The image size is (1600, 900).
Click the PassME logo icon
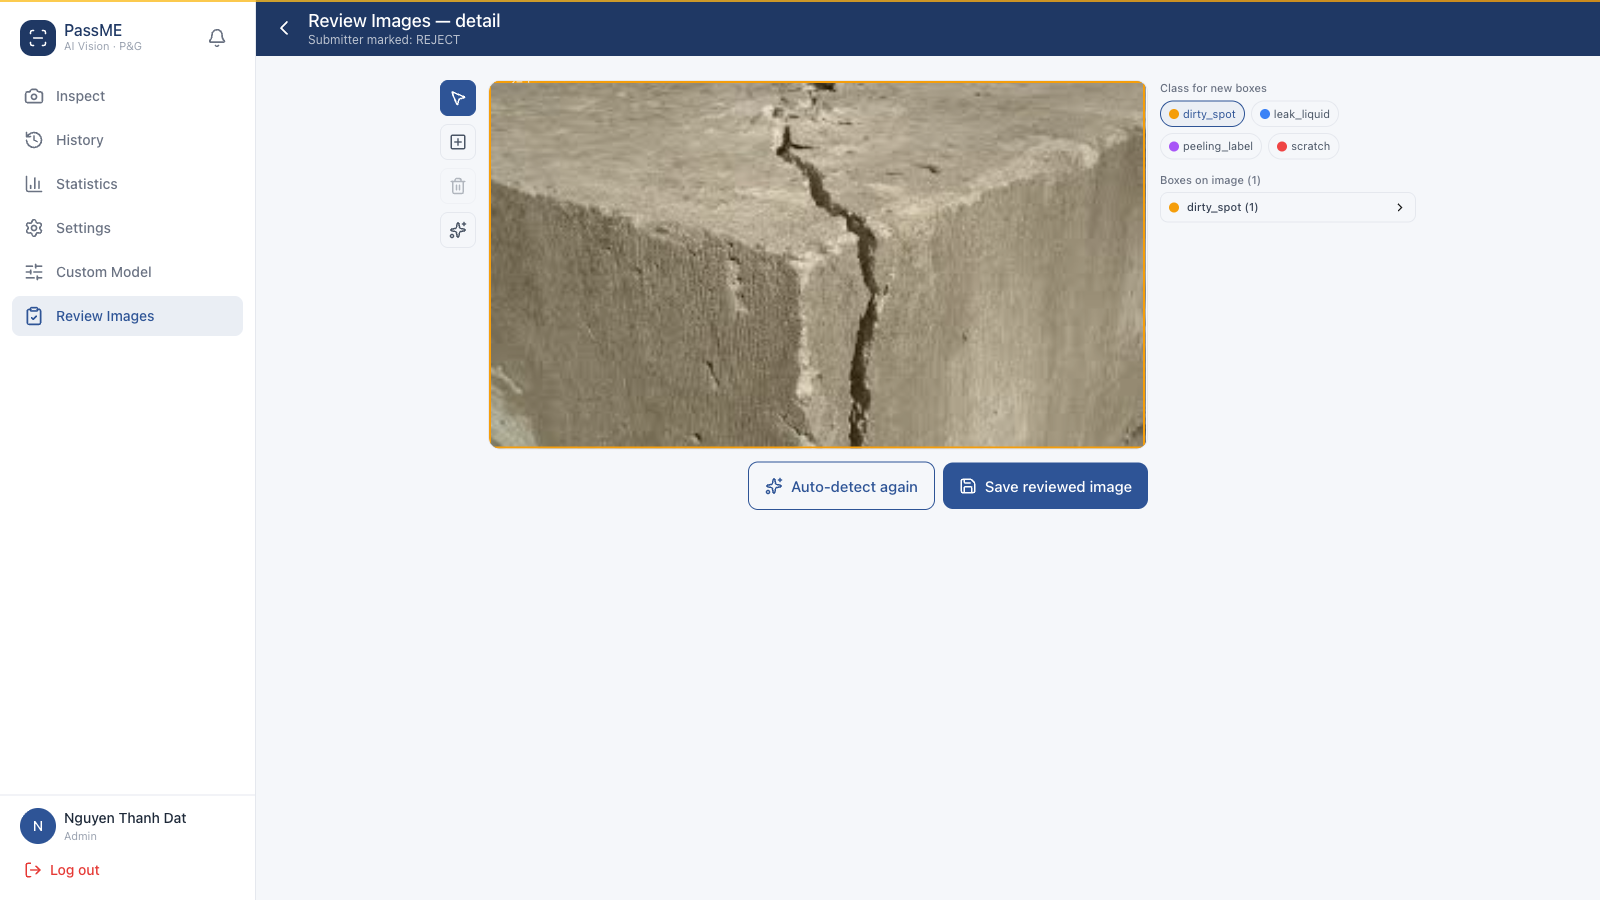pyautogui.click(x=38, y=38)
